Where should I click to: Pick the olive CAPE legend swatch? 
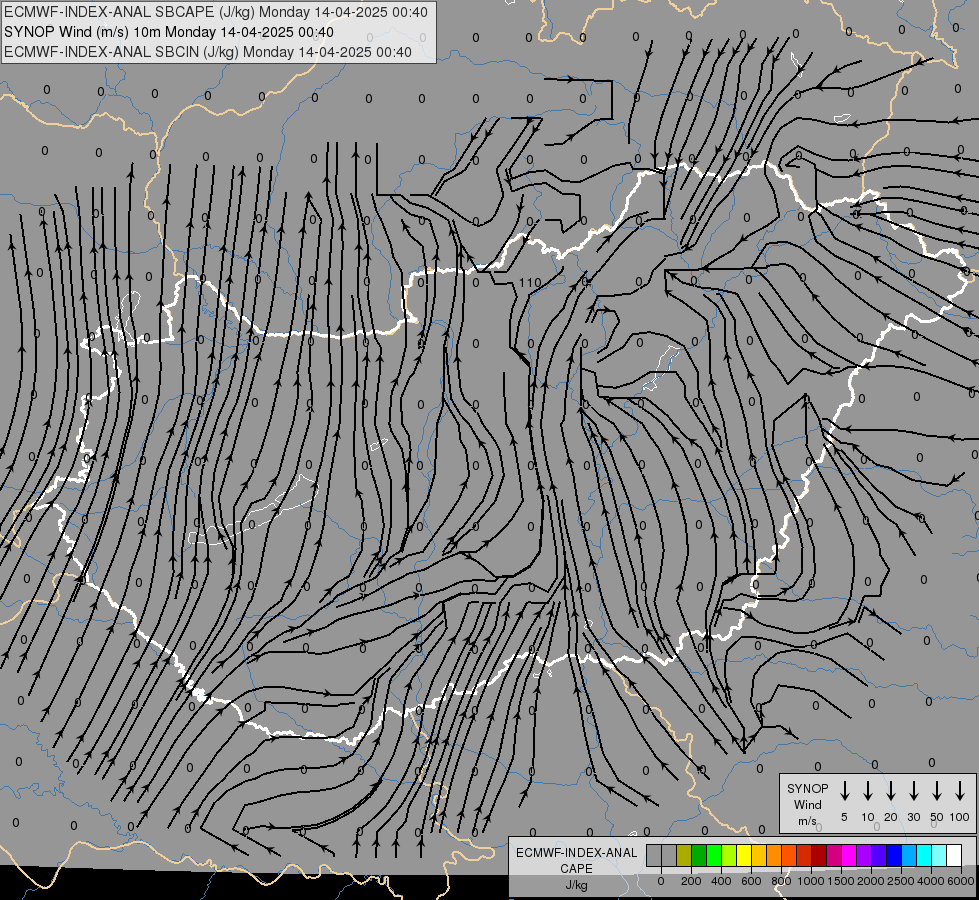click(x=684, y=855)
